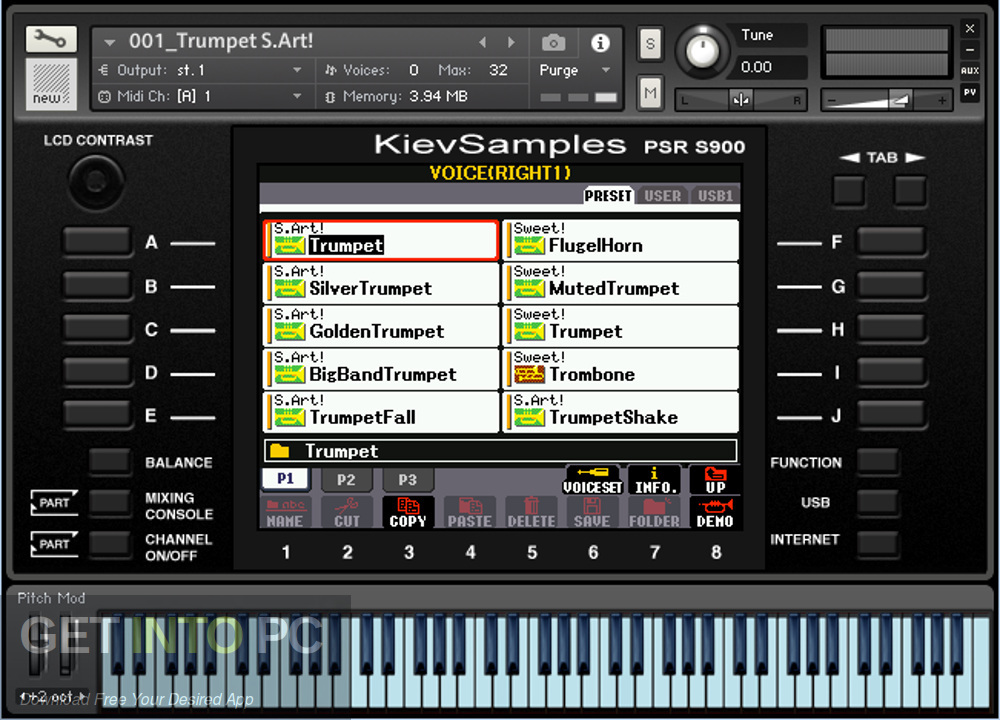The height and width of the screenshot is (720, 1000).
Task: Click the FOLDER icon on LCD
Action: [654, 513]
